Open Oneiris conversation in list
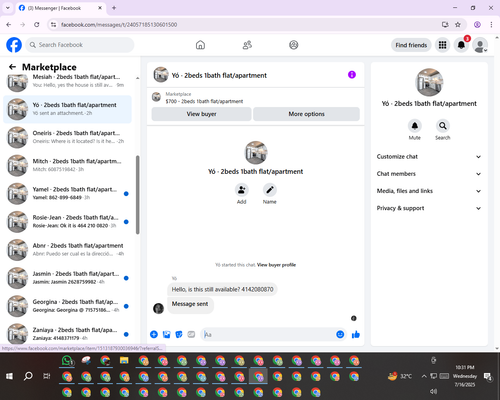This screenshot has height=400, width=500. (x=67, y=137)
